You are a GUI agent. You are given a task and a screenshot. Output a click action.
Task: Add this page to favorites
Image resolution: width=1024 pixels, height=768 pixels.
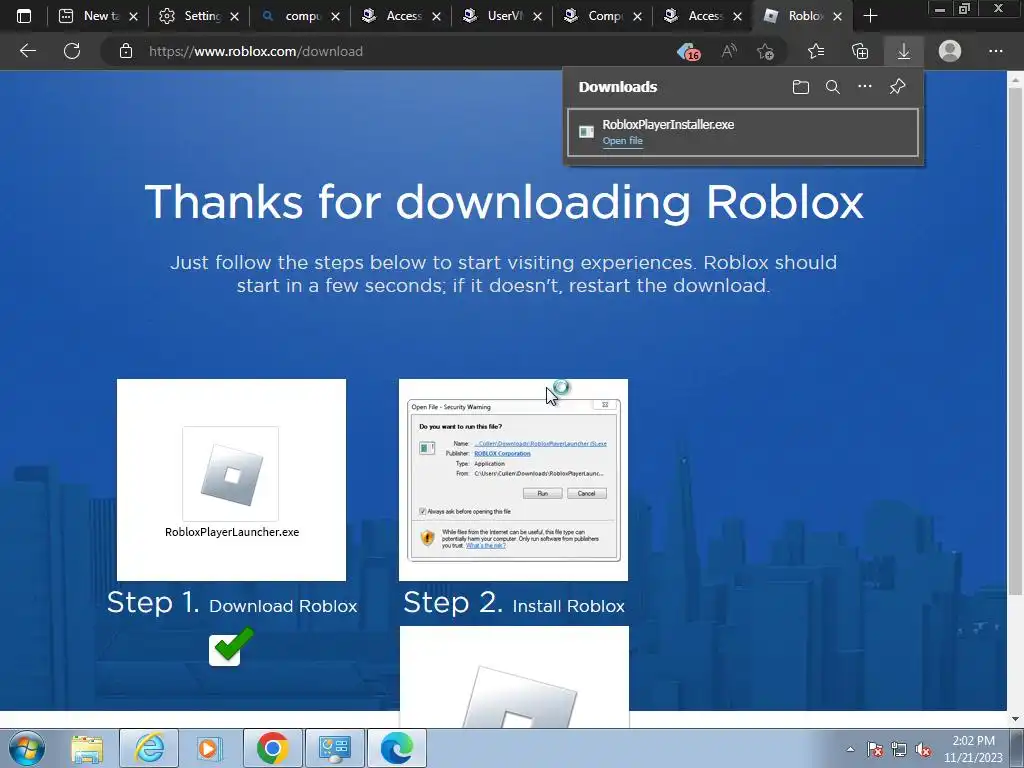[x=765, y=51]
